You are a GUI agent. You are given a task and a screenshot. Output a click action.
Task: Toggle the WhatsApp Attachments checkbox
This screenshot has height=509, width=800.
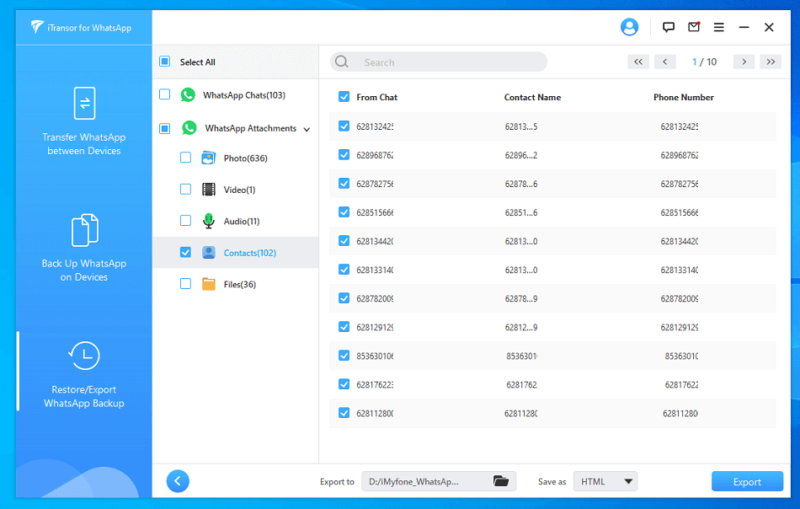[x=164, y=128]
